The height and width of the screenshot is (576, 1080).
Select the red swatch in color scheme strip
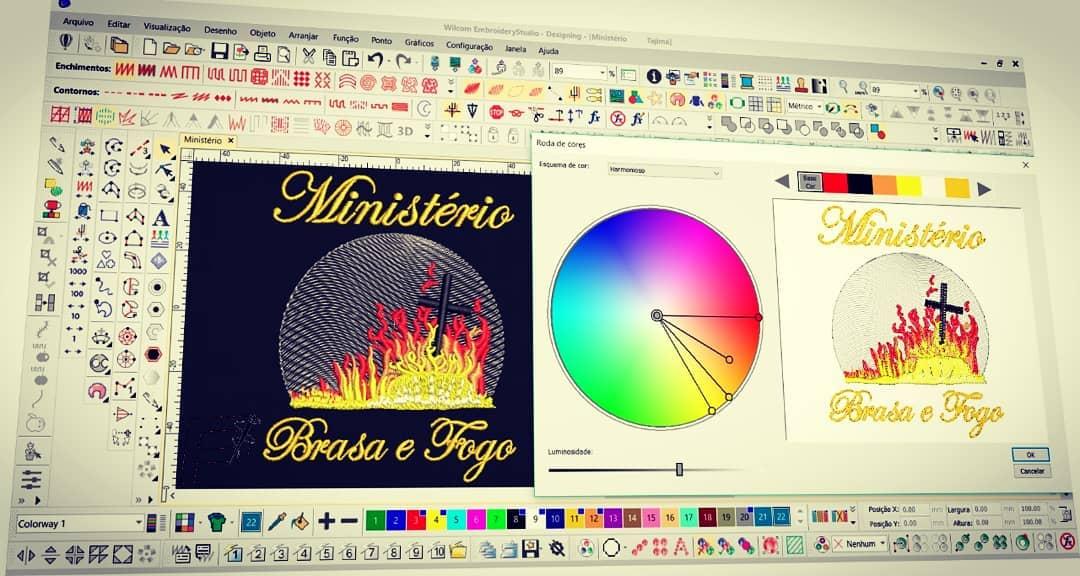835,183
